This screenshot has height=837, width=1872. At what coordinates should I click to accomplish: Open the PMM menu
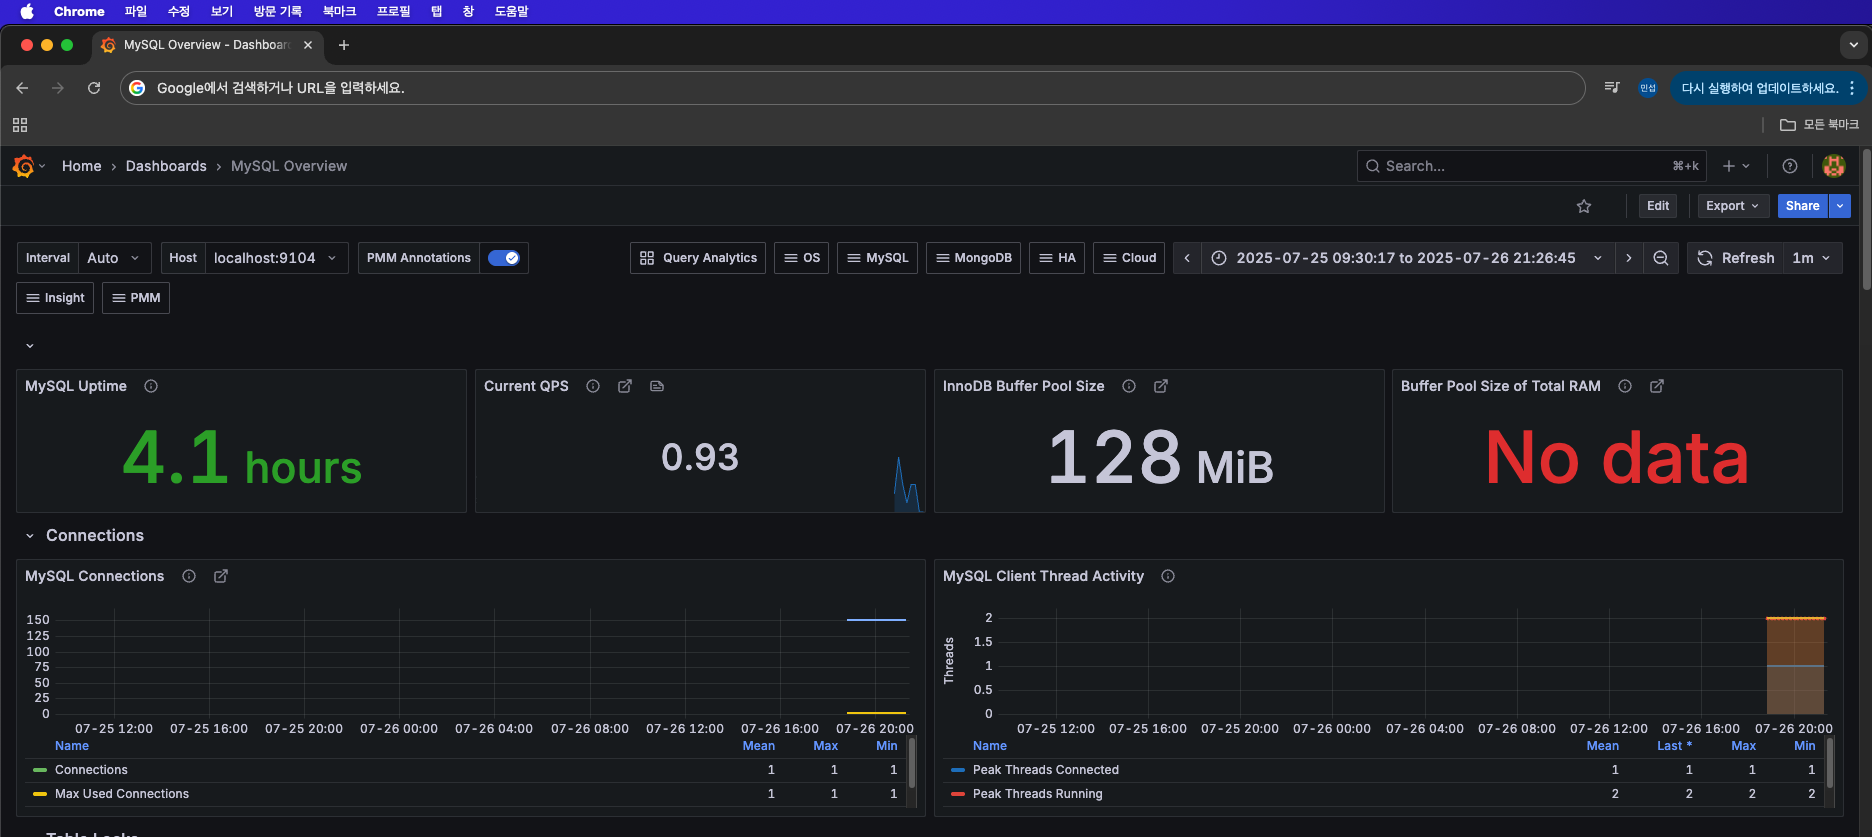click(x=136, y=298)
